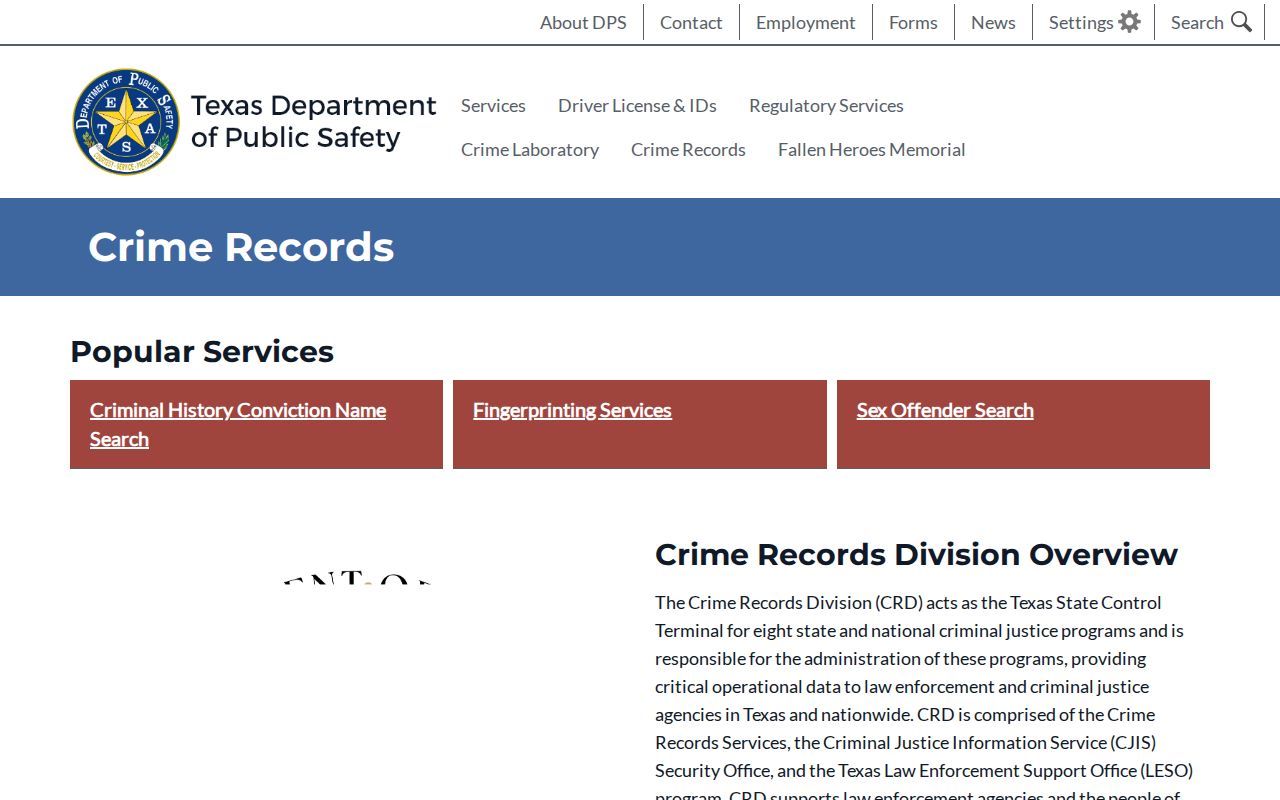This screenshot has width=1280, height=800.
Task: Open the Crime Laboratory menu
Action: pyautogui.click(x=530, y=149)
